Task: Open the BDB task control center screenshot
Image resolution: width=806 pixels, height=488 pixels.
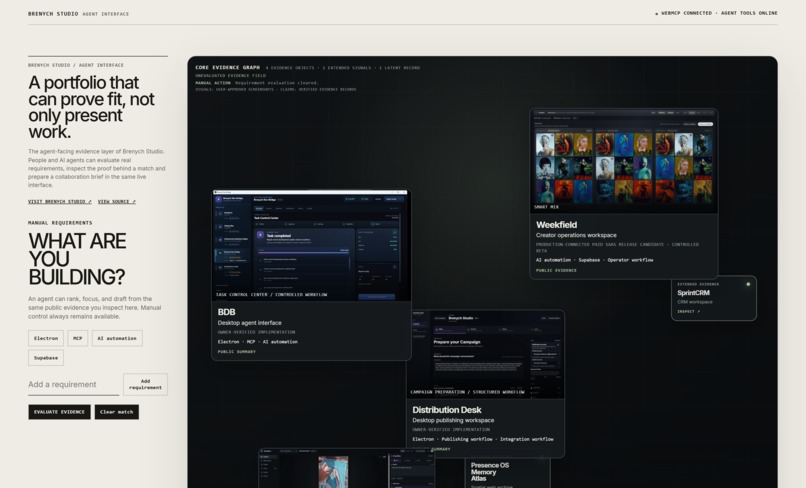Action: tap(312, 246)
